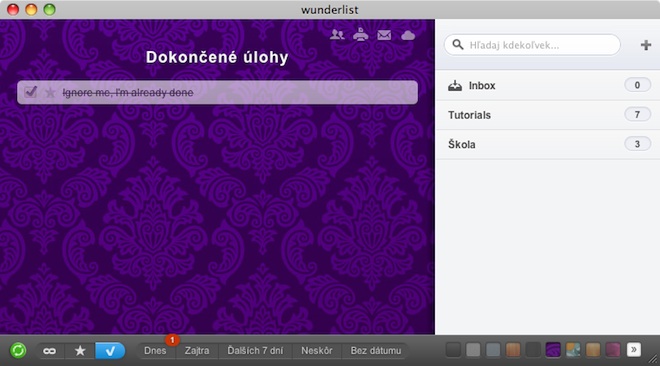
Task: Click the Inbox count badge 0
Action: [637, 85]
